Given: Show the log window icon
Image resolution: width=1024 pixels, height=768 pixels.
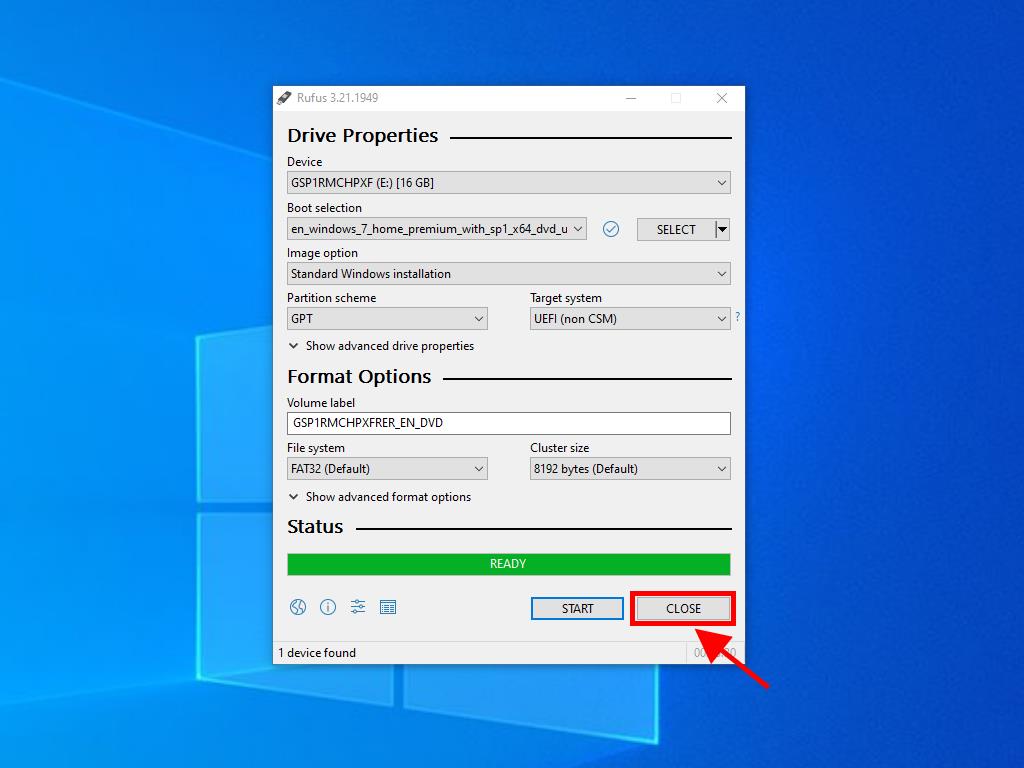Looking at the screenshot, I should click(388, 607).
